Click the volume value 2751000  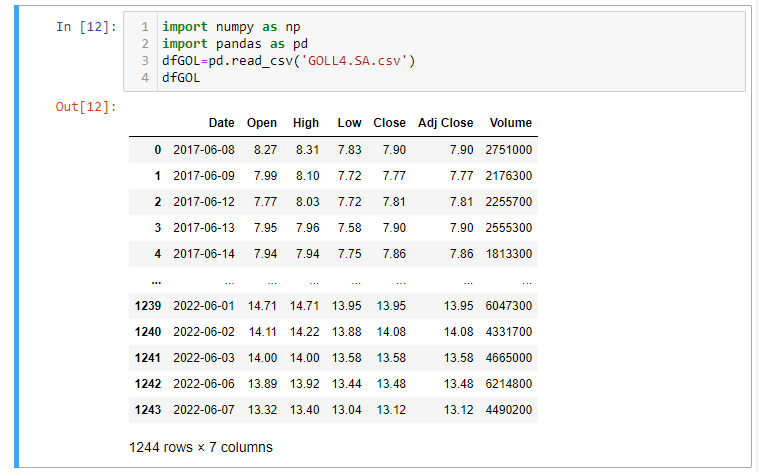[508, 150]
